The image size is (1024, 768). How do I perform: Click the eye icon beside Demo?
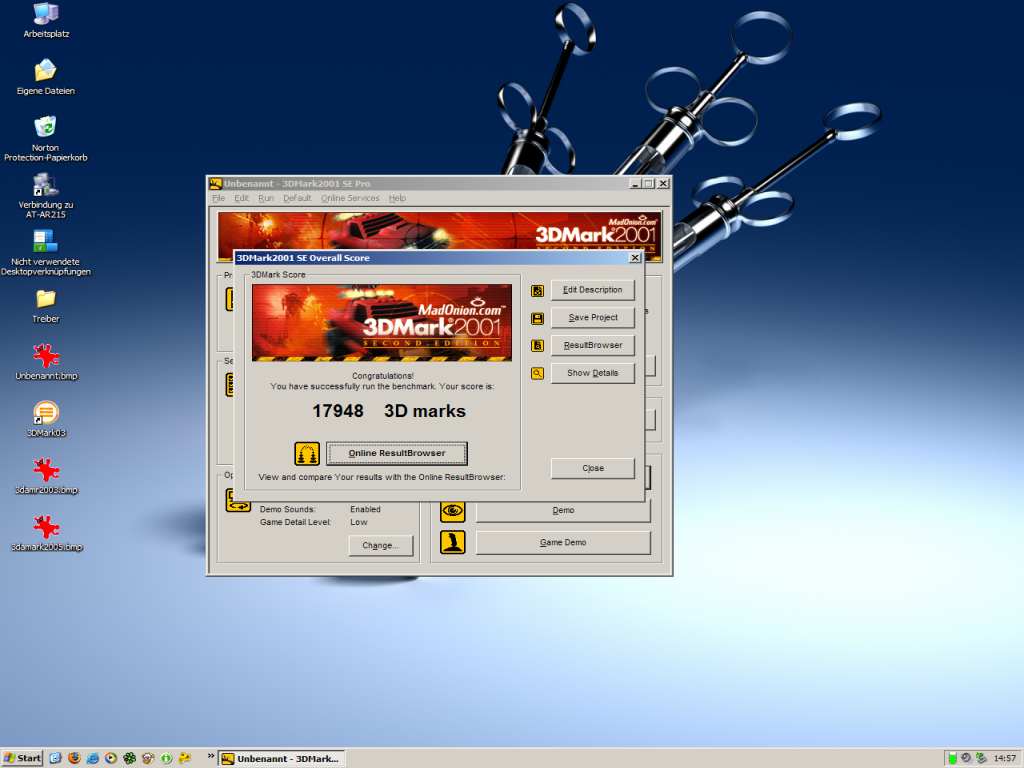click(453, 511)
